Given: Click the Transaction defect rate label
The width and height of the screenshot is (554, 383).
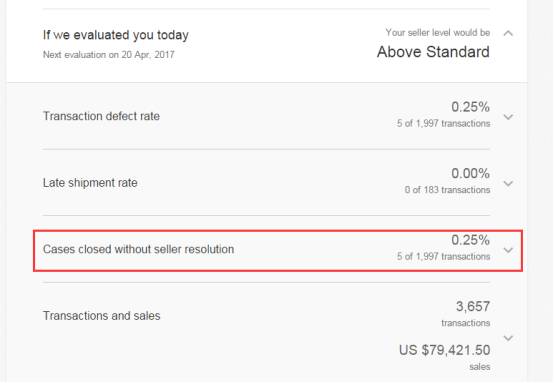Looking at the screenshot, I should 101,116.
